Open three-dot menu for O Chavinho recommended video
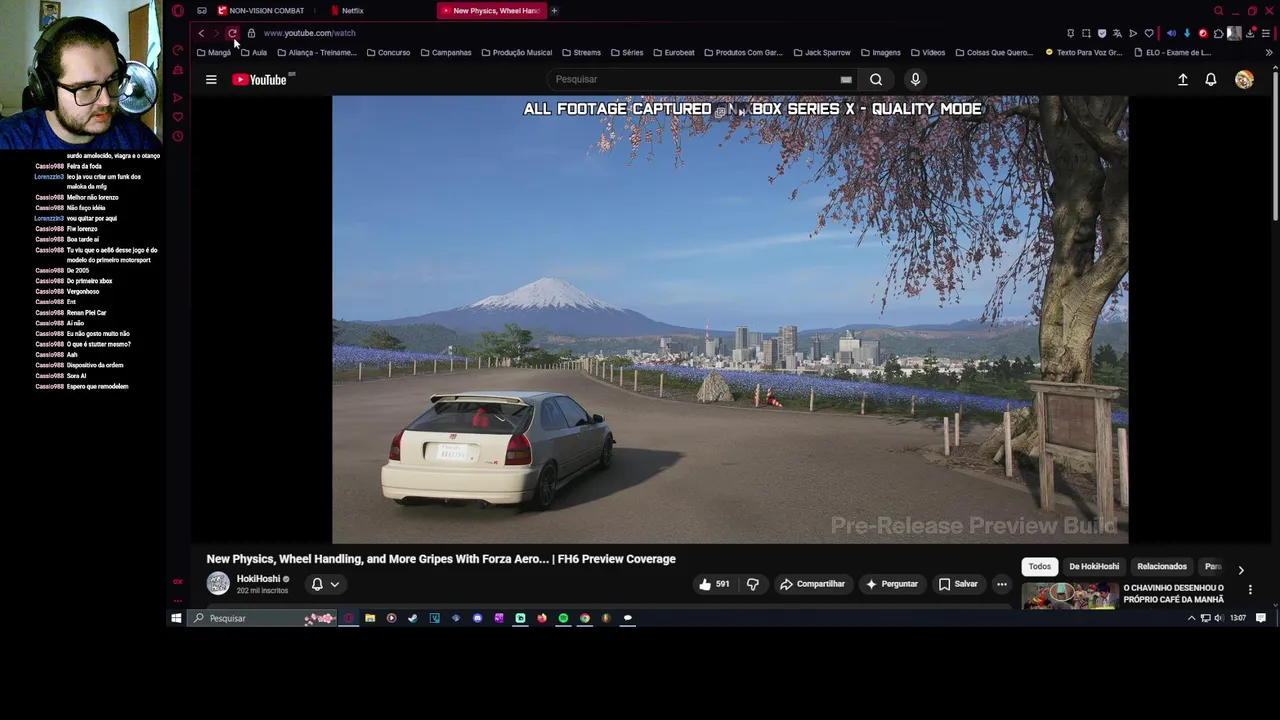1280x720 pixels. pos(1250,590)
